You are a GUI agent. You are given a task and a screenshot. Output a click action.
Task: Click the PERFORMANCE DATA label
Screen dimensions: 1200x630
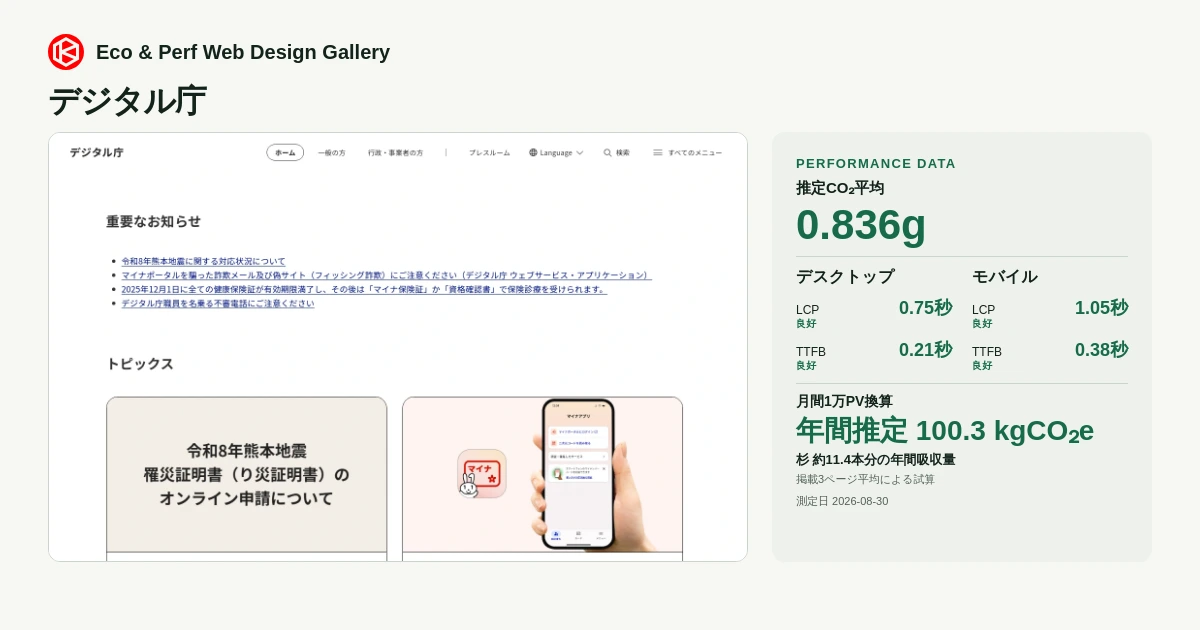[x=876, y=163]
